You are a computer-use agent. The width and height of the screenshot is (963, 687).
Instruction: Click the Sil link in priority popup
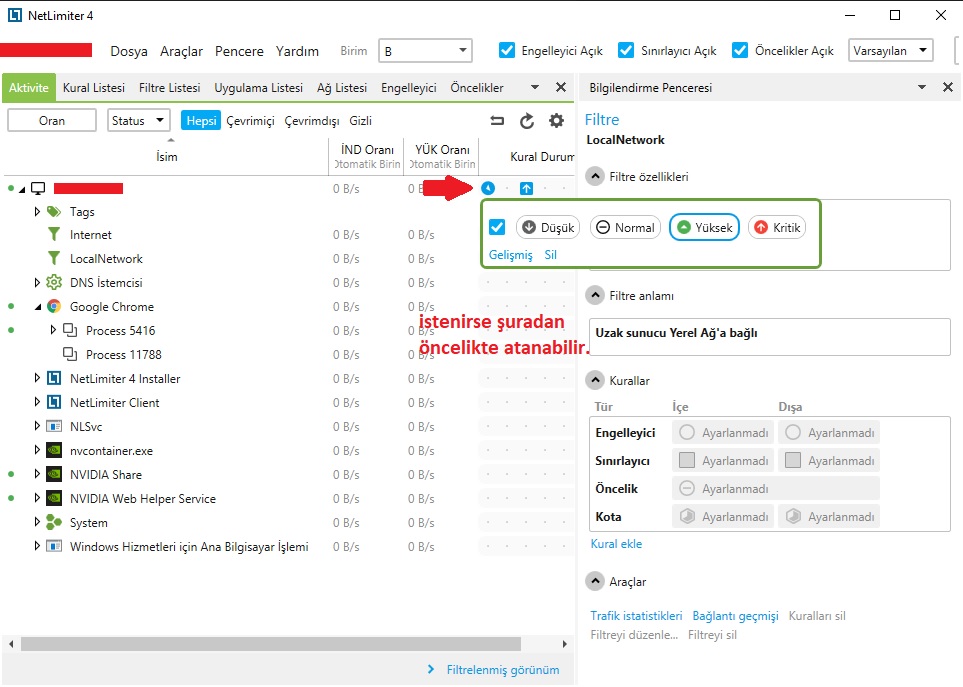[550, 255]
